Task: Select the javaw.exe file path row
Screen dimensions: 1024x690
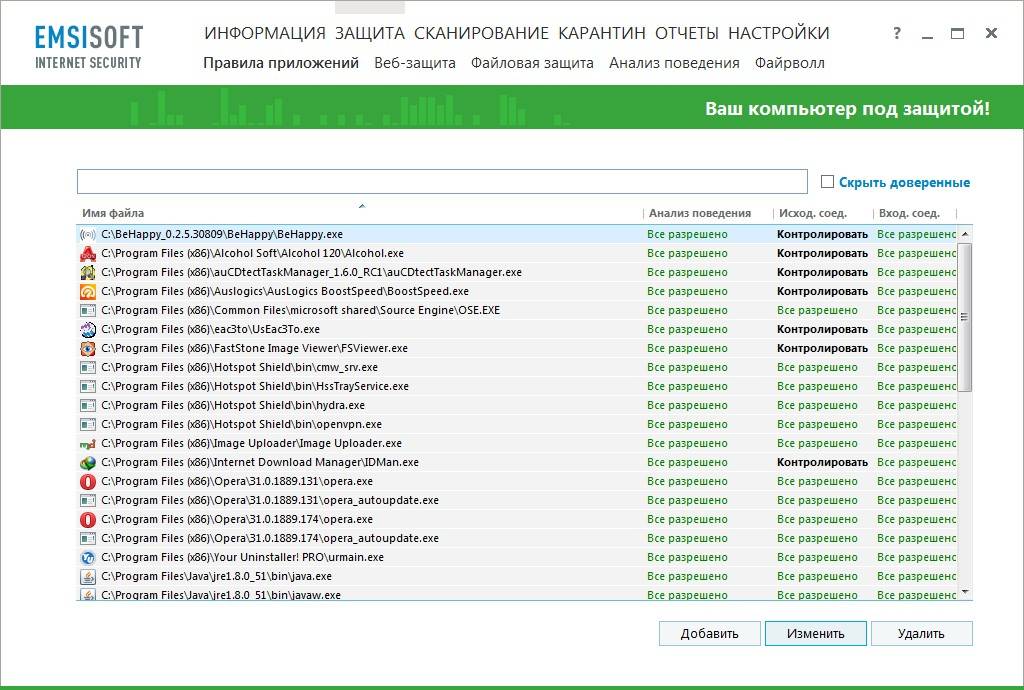Action: tap(221, 595)
